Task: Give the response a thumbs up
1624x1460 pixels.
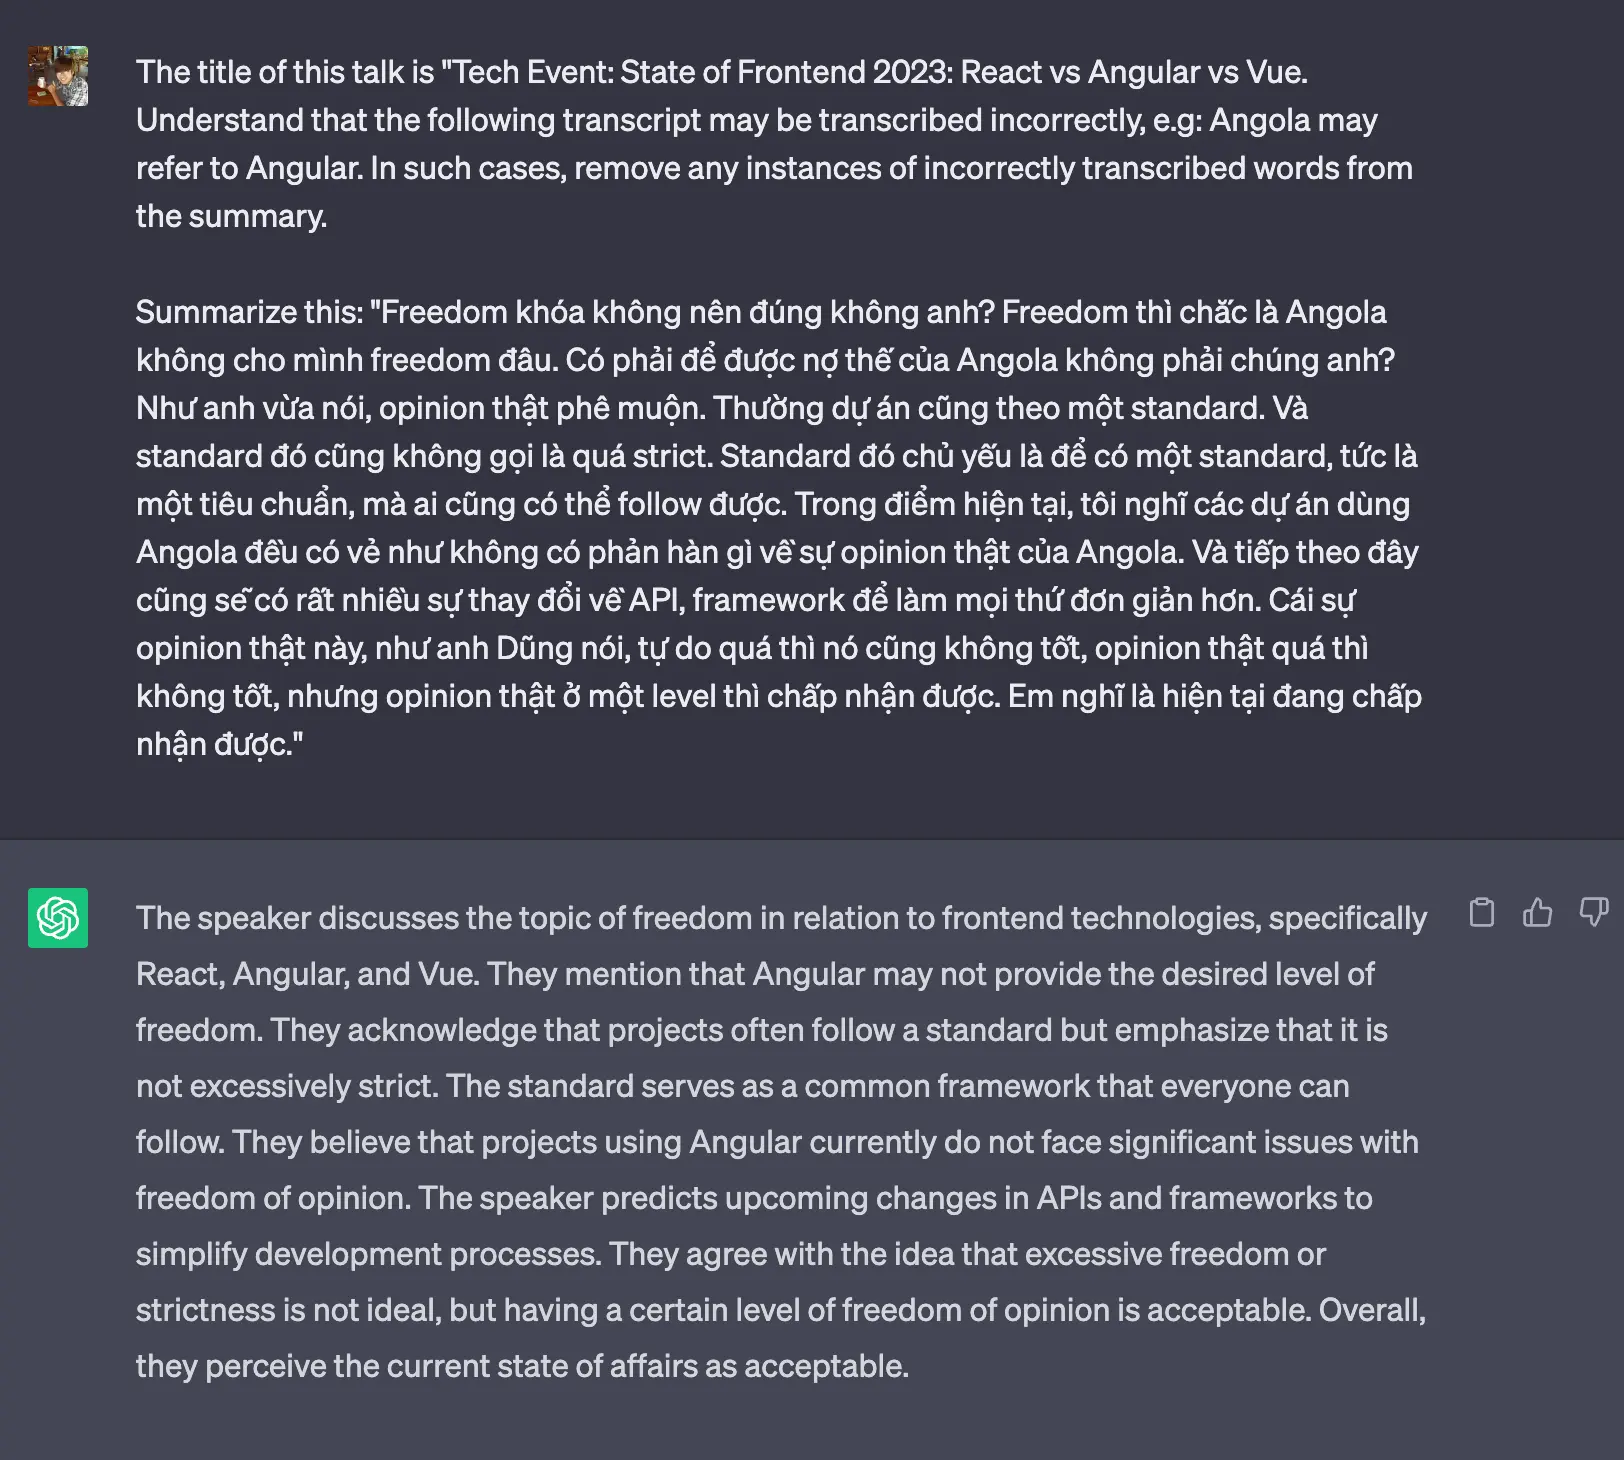Action: click(x=1537, y=912)
